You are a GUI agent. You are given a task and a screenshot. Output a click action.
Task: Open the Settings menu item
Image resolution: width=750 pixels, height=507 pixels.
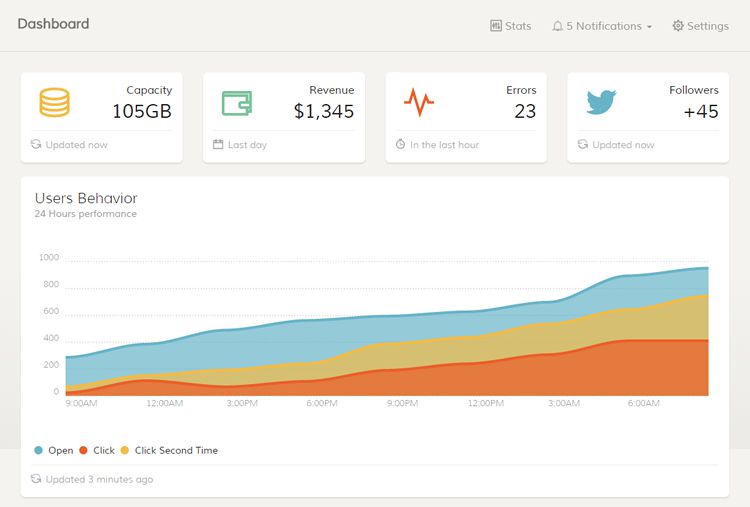[707, 26]
